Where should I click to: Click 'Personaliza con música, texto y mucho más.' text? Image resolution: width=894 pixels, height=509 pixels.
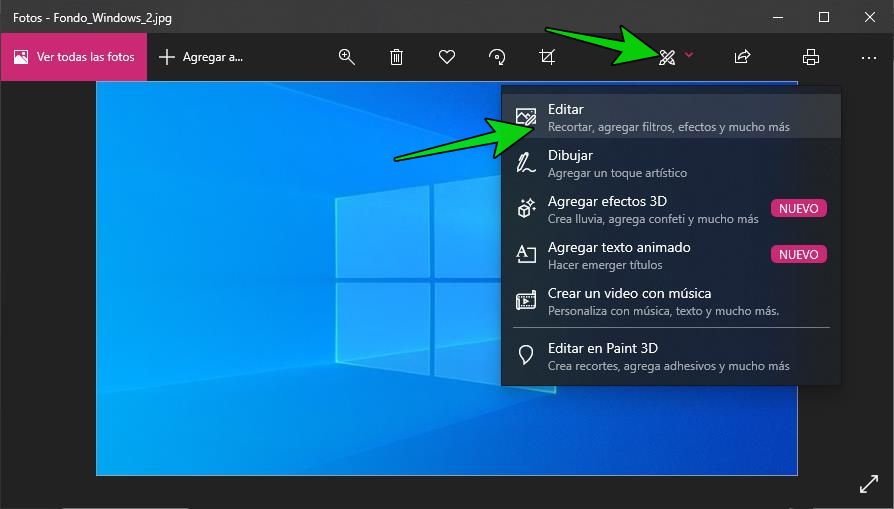[663, 311]
